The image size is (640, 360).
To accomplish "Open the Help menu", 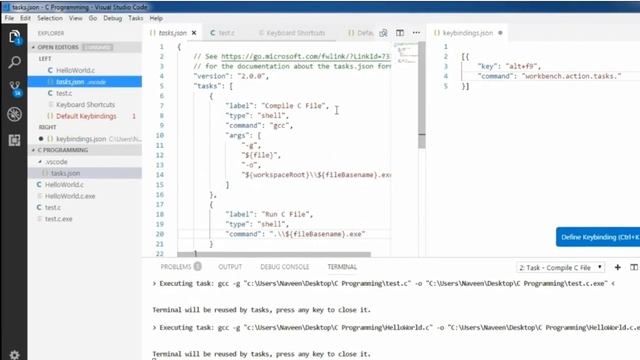I will point(156,18).
